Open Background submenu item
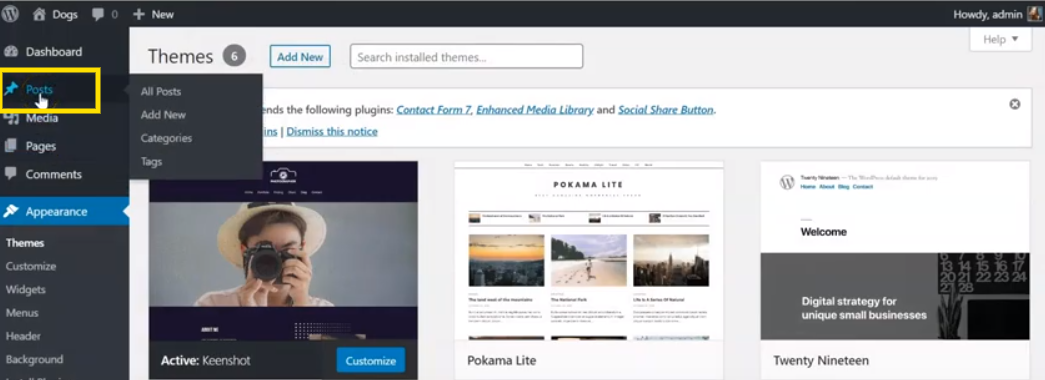 pos(34,359)
